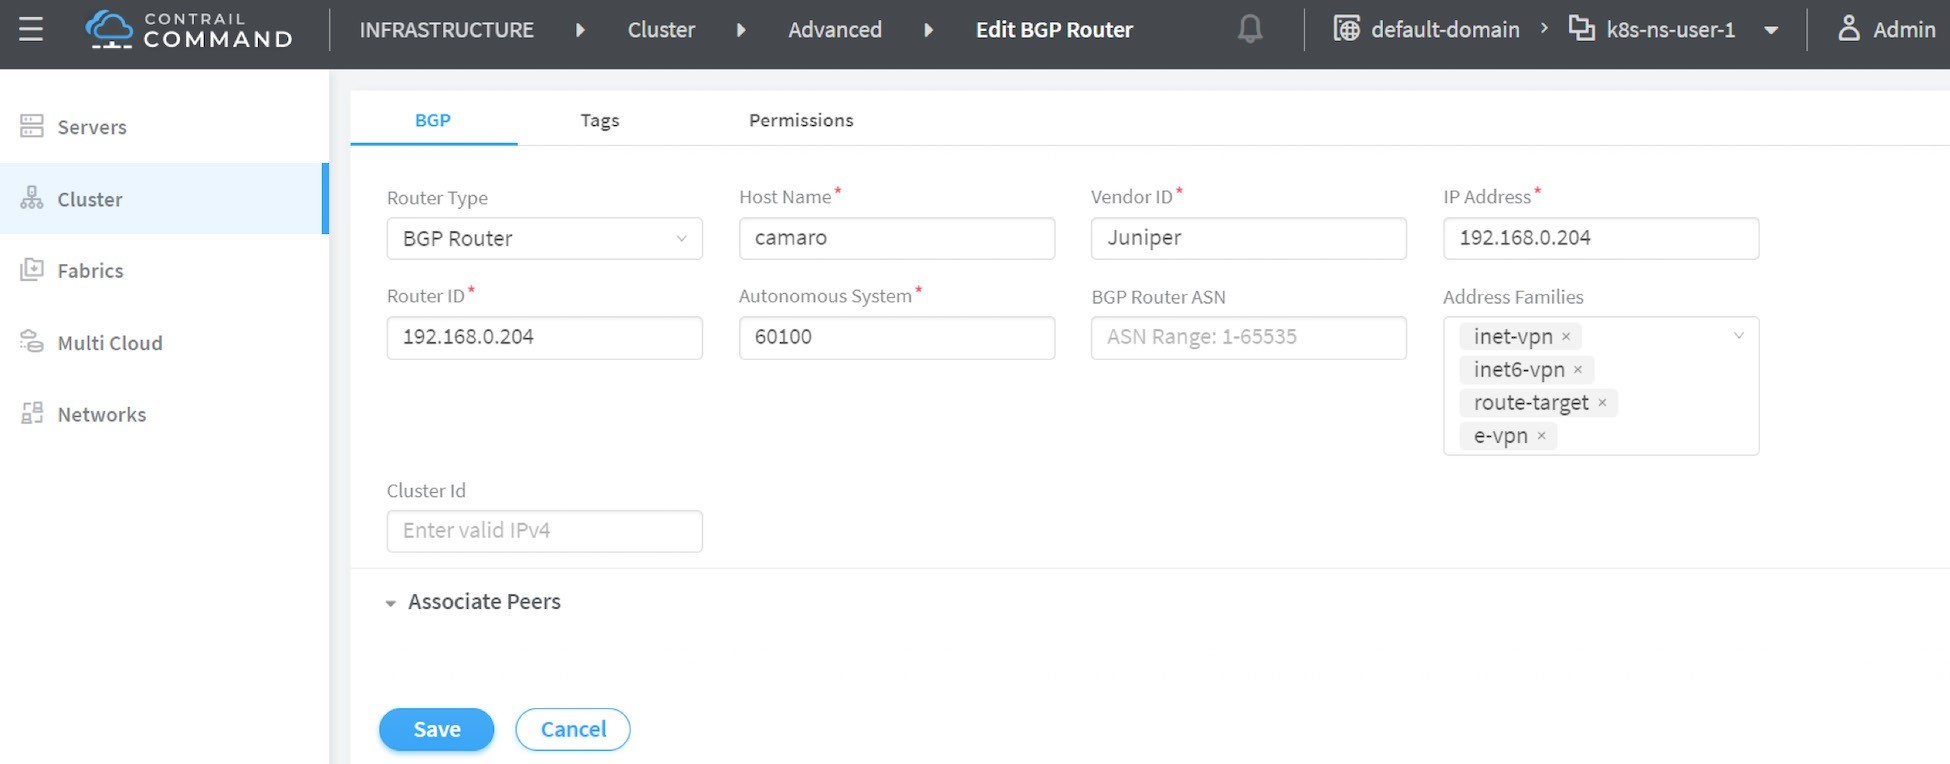Collapse the Associate Peers section
Image resolution: width=1950 pixels, height=764 pixels.
[x=391, y=603]
